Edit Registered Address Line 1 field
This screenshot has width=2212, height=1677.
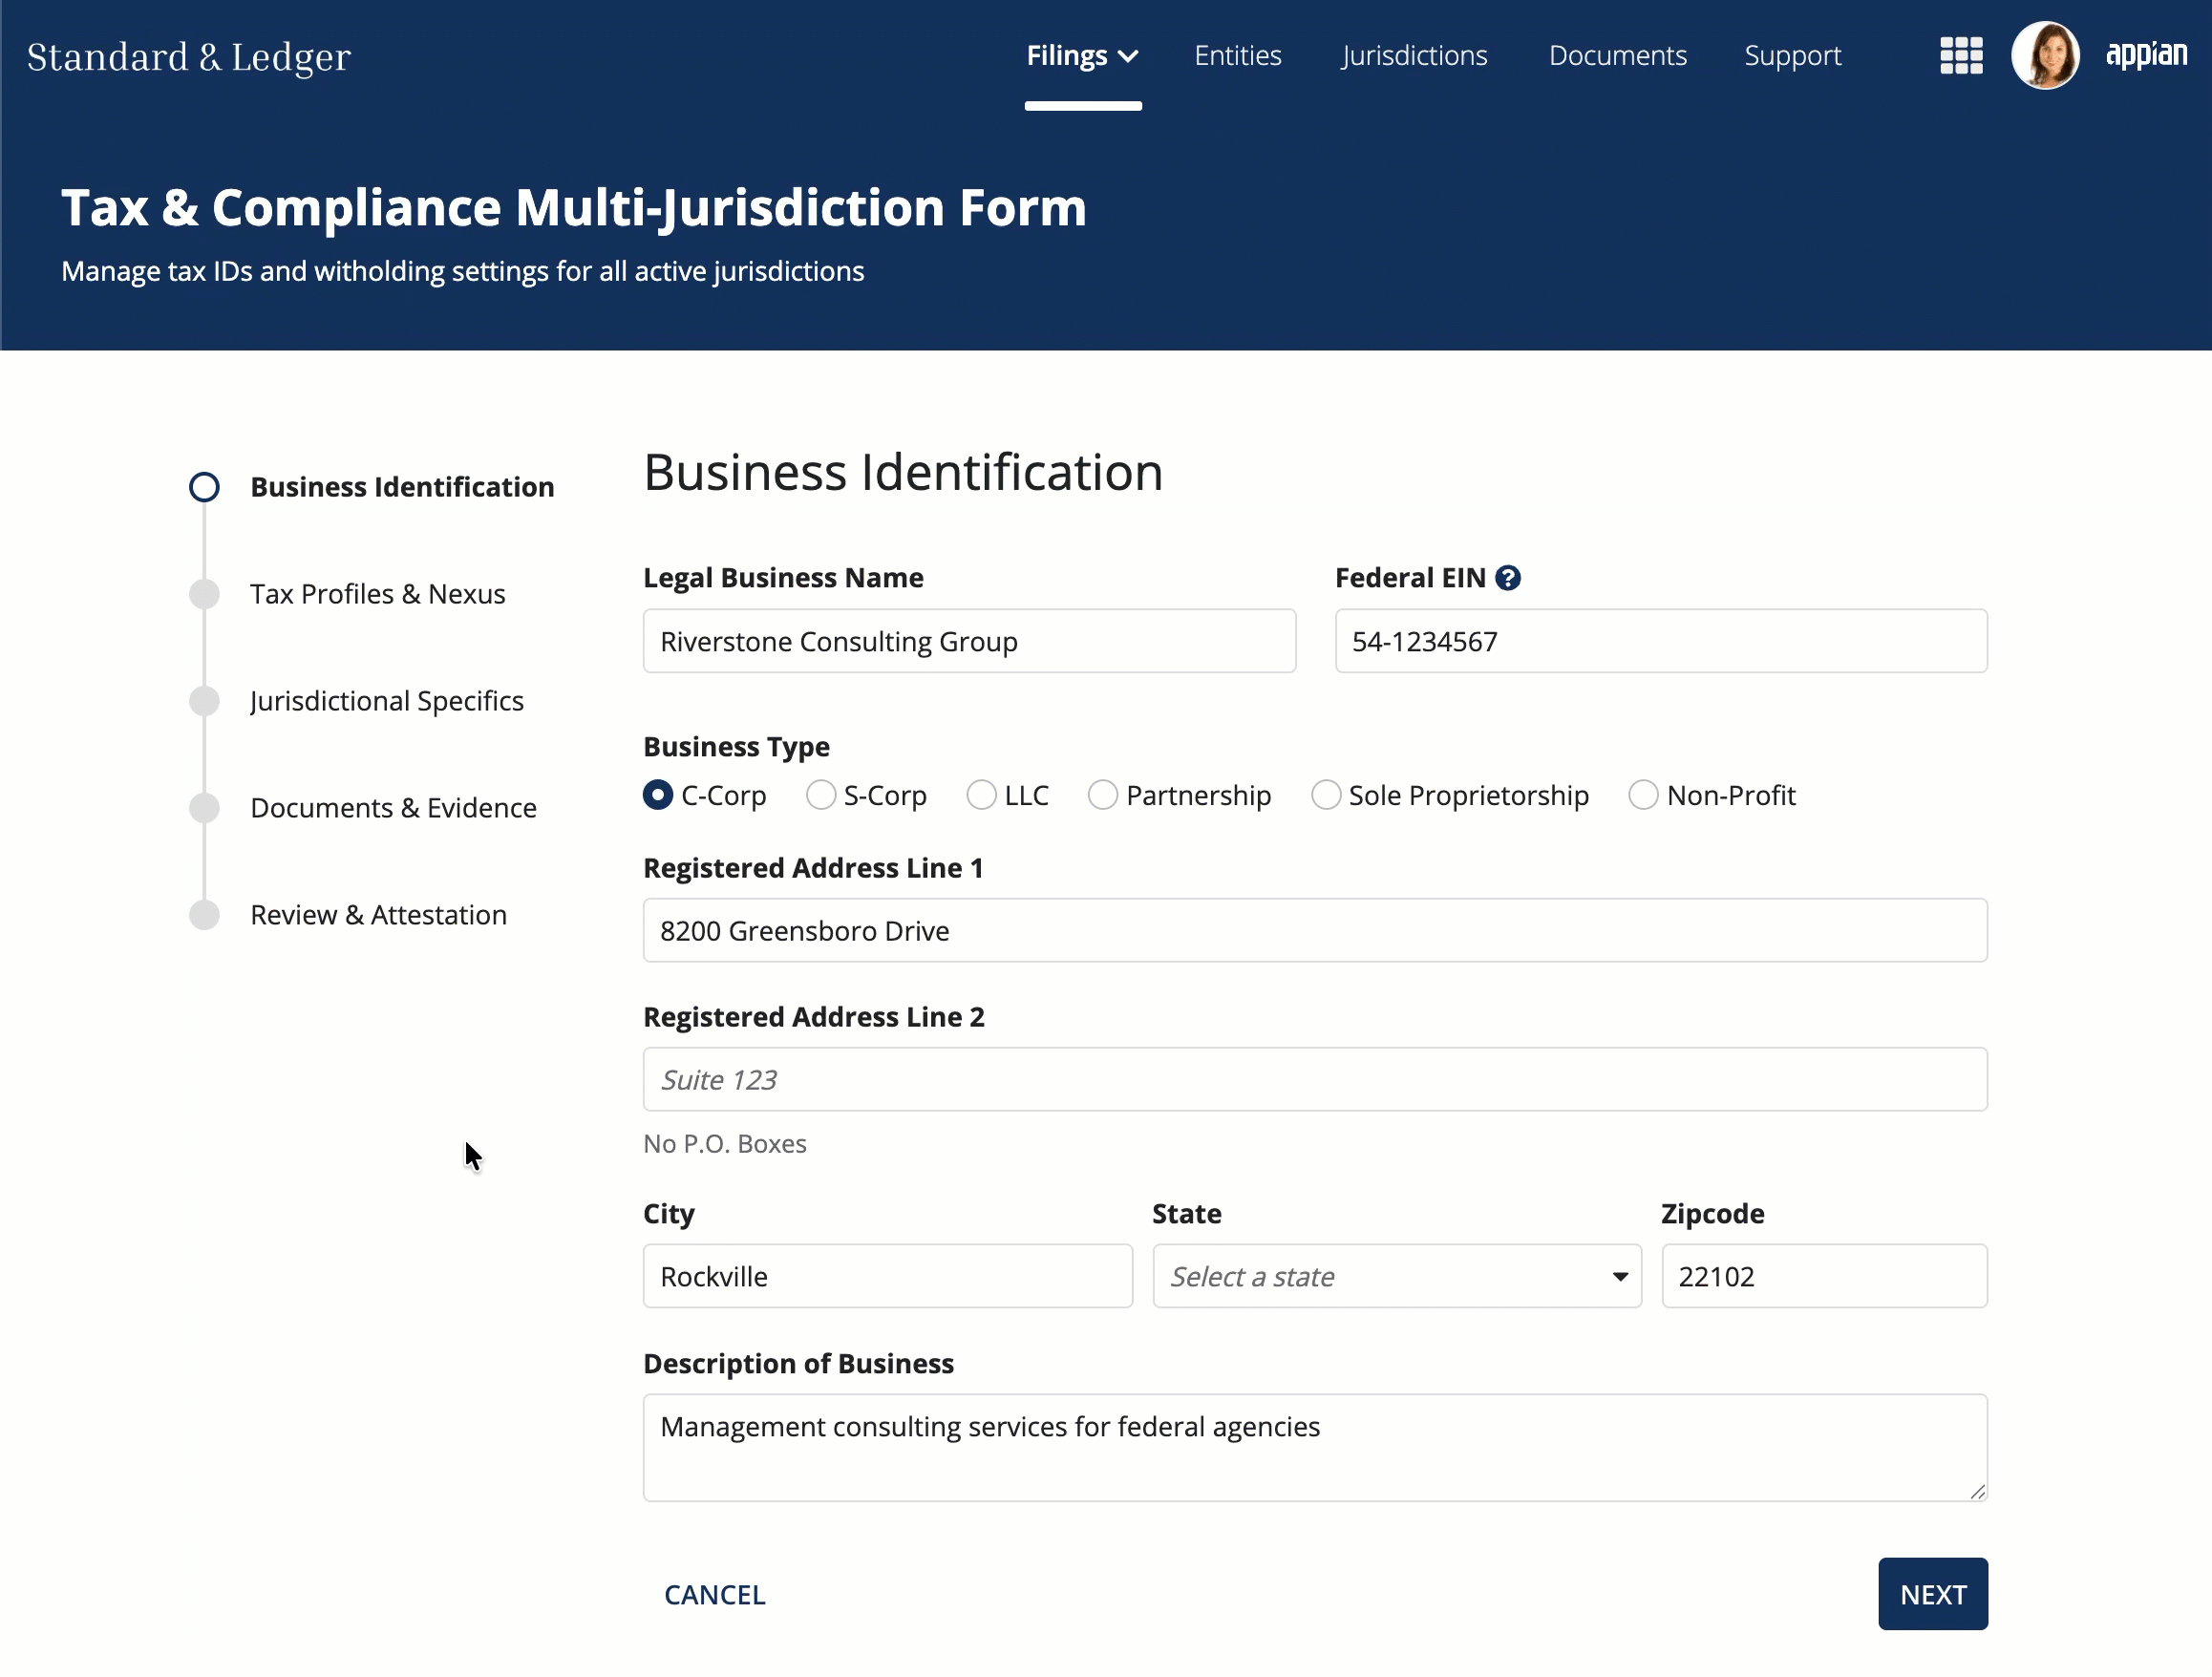[x=1315, y=930]
